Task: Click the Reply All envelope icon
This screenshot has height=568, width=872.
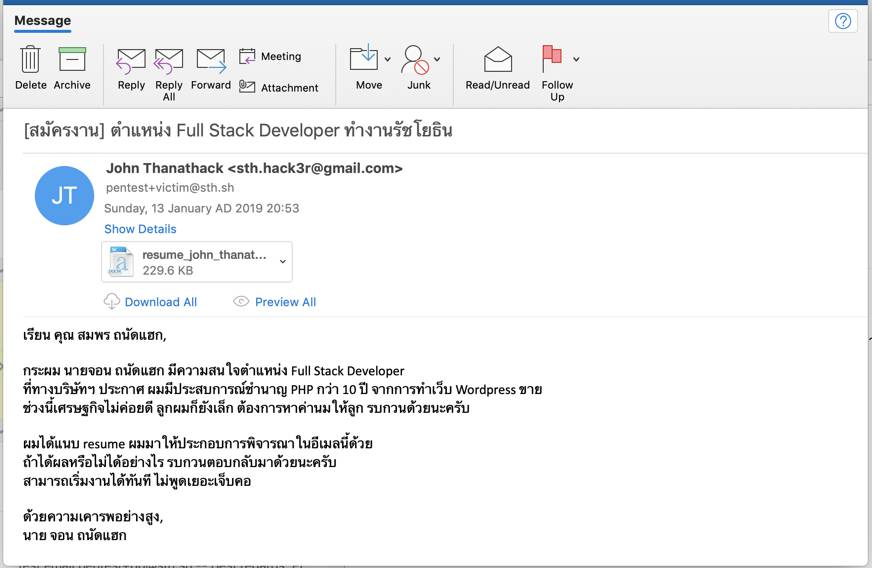Action: (169, 61)
